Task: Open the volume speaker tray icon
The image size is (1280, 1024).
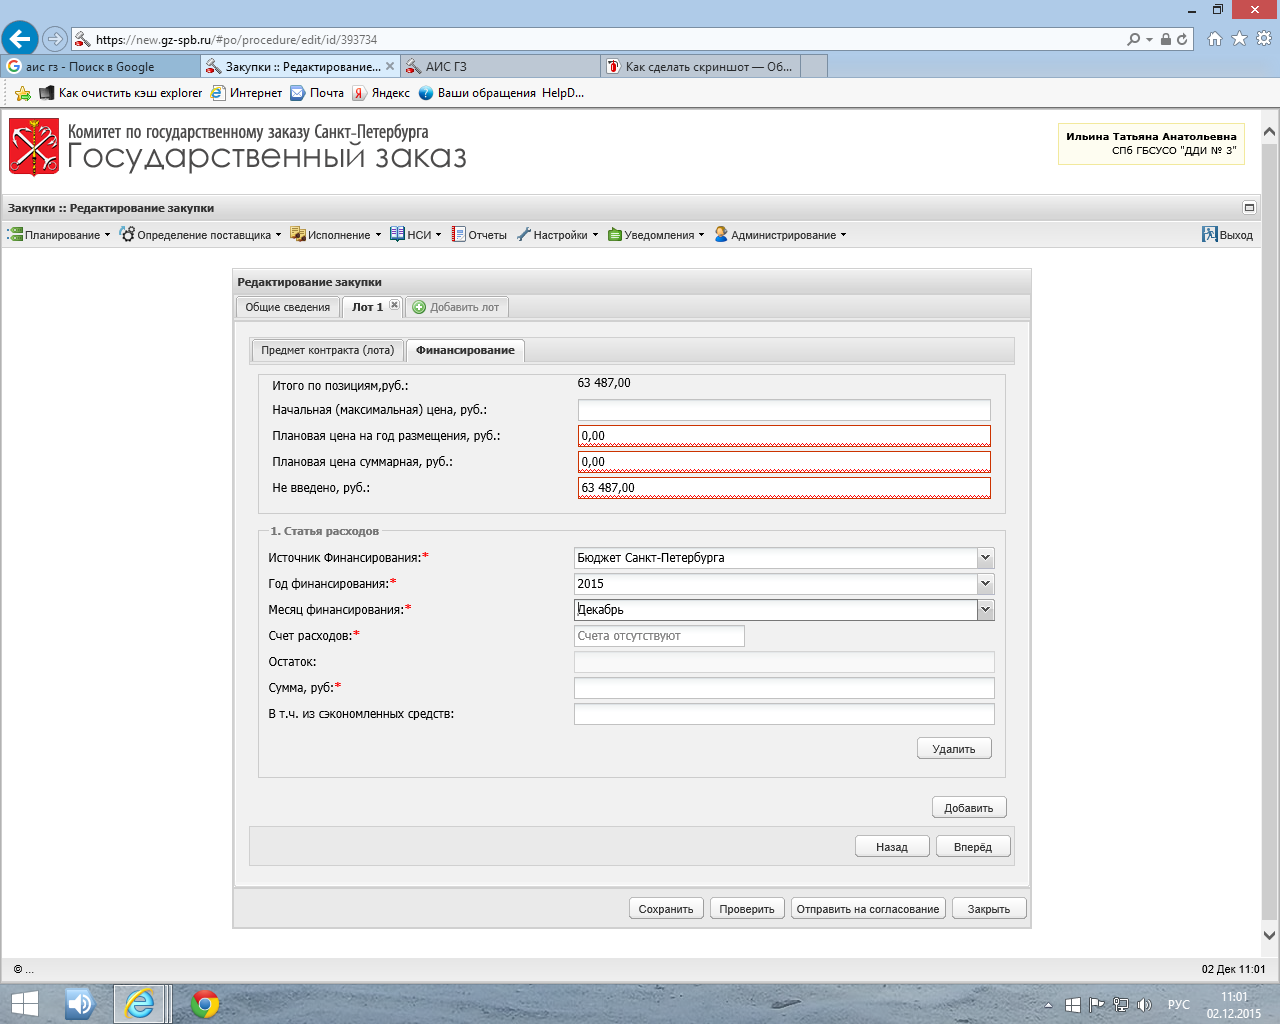Action: (1145, 1005)
